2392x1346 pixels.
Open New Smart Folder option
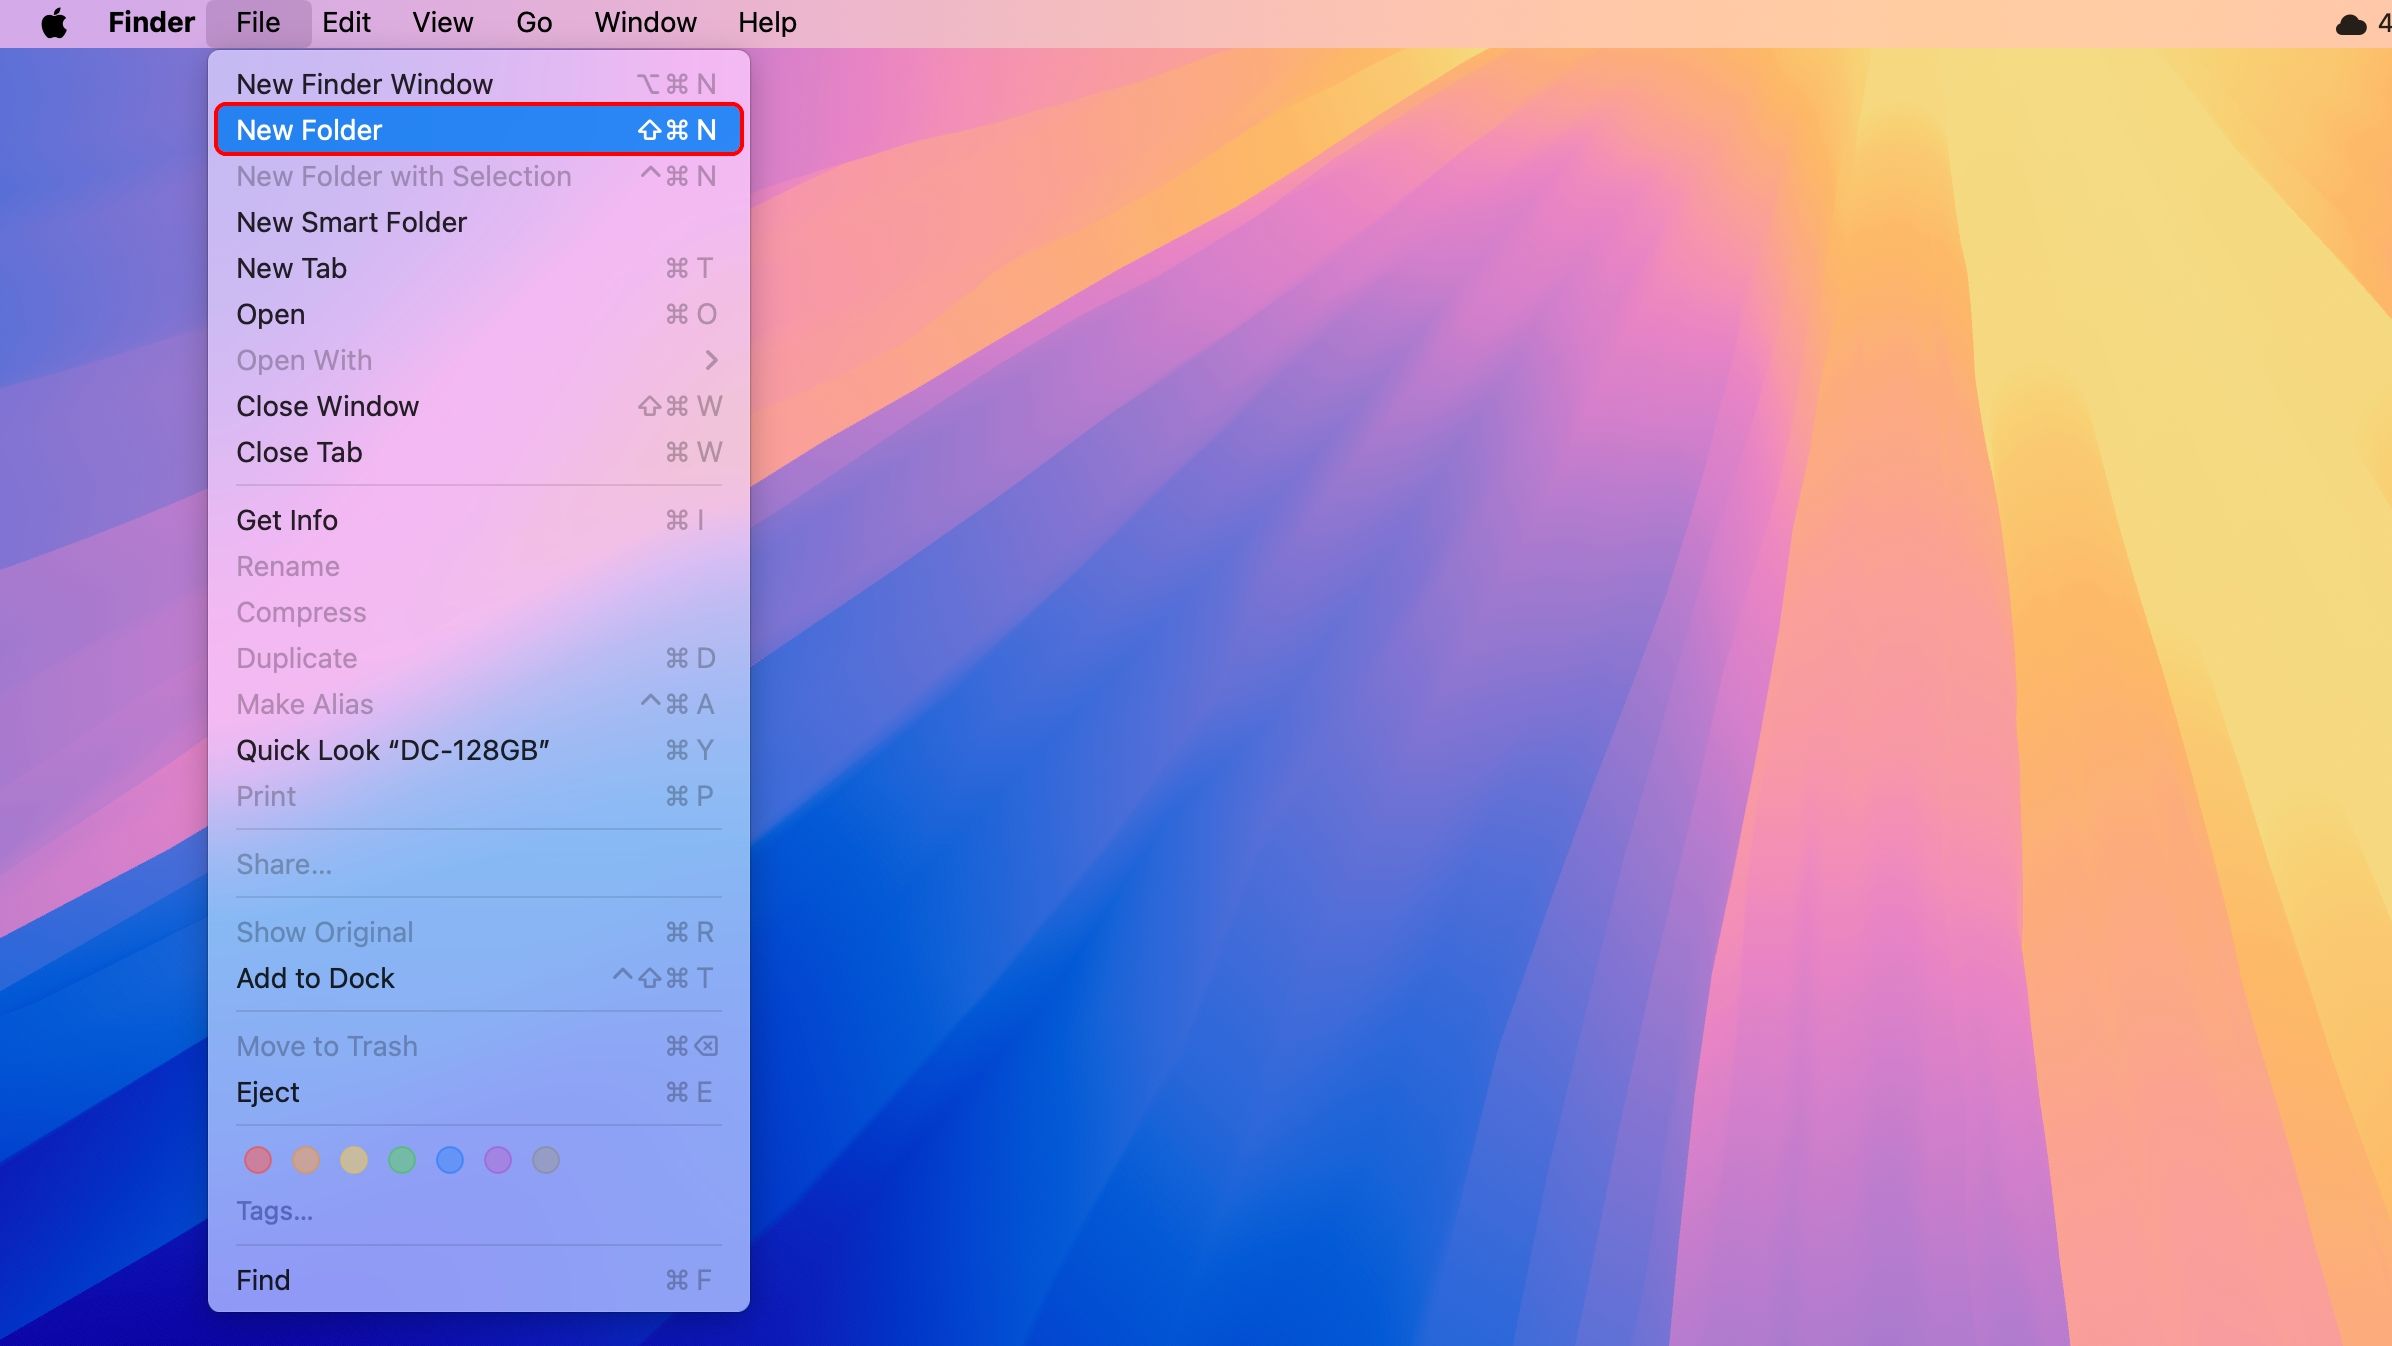coord(352,222)
